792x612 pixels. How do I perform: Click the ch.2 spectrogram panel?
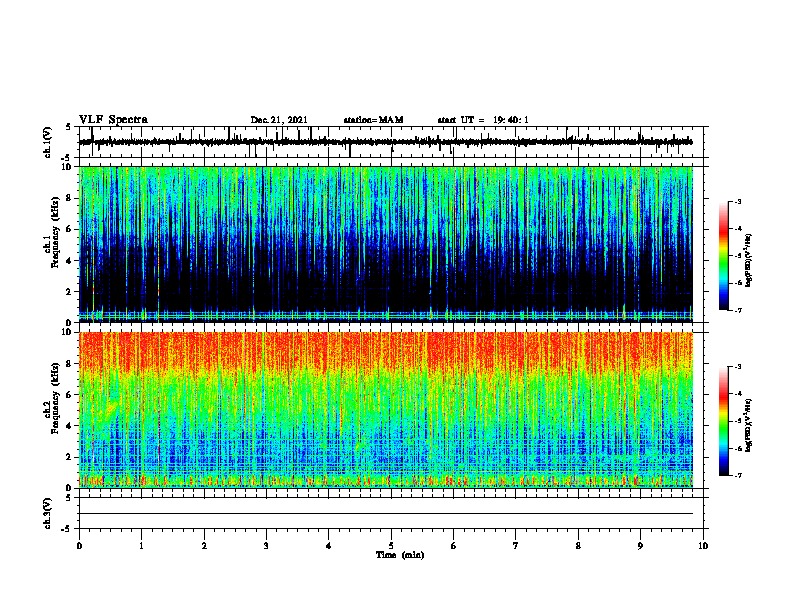[x=385, y=410]
